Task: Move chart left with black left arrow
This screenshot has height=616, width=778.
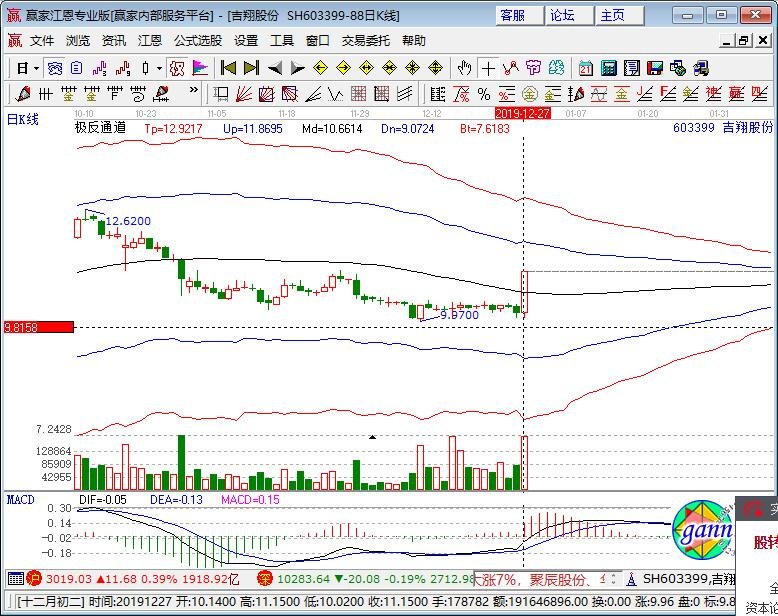Action: (x=275, y=68)
